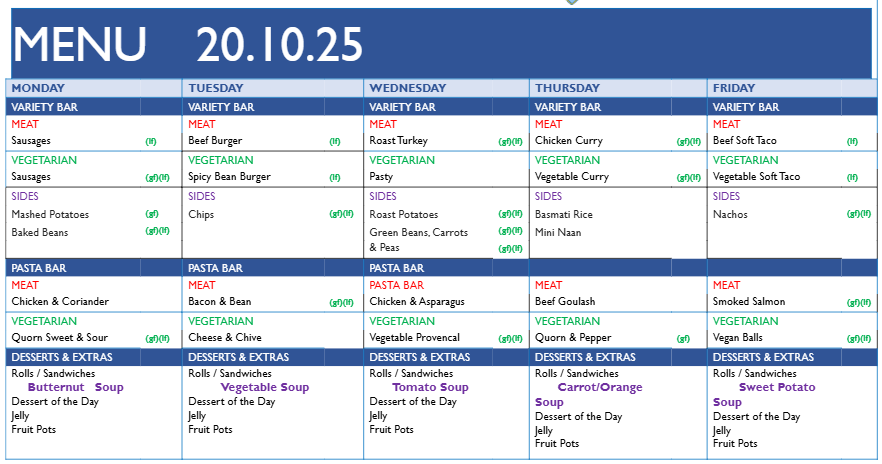
Task: Select Spicy Bean Burger on Tuesday
Action: 229,177
